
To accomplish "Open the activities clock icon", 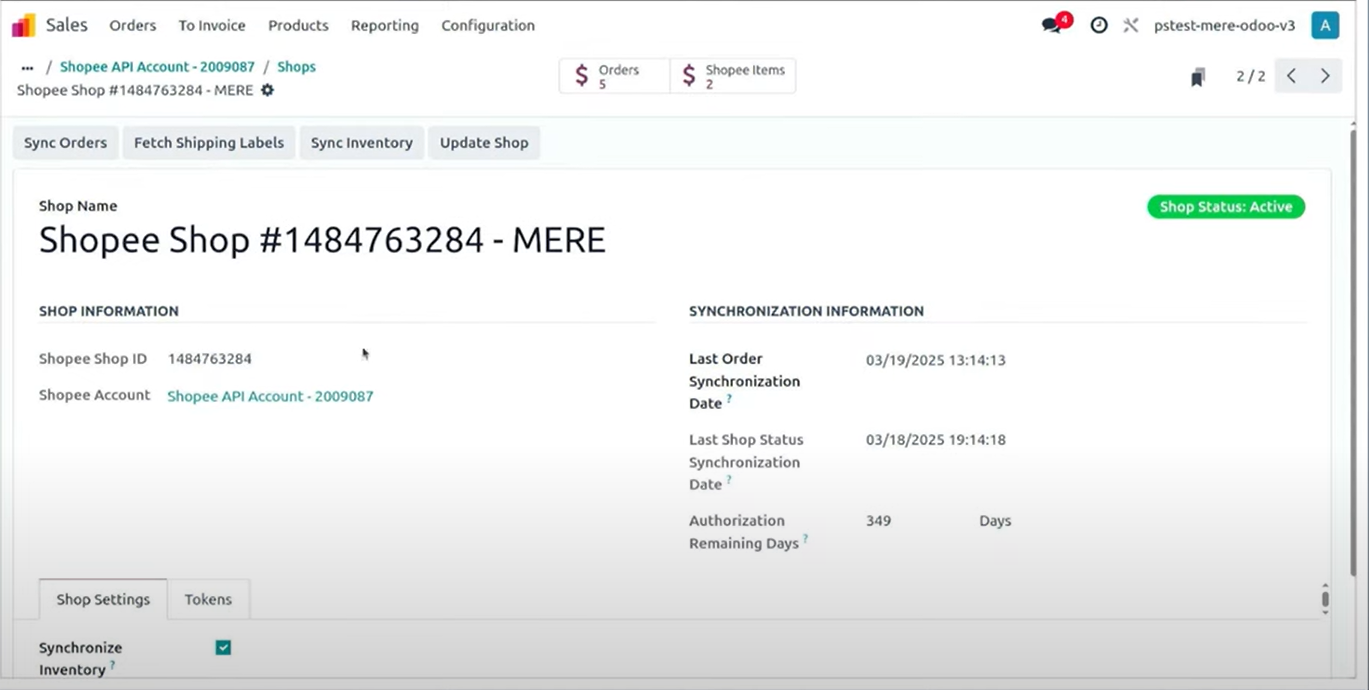I will (1099, 25).
